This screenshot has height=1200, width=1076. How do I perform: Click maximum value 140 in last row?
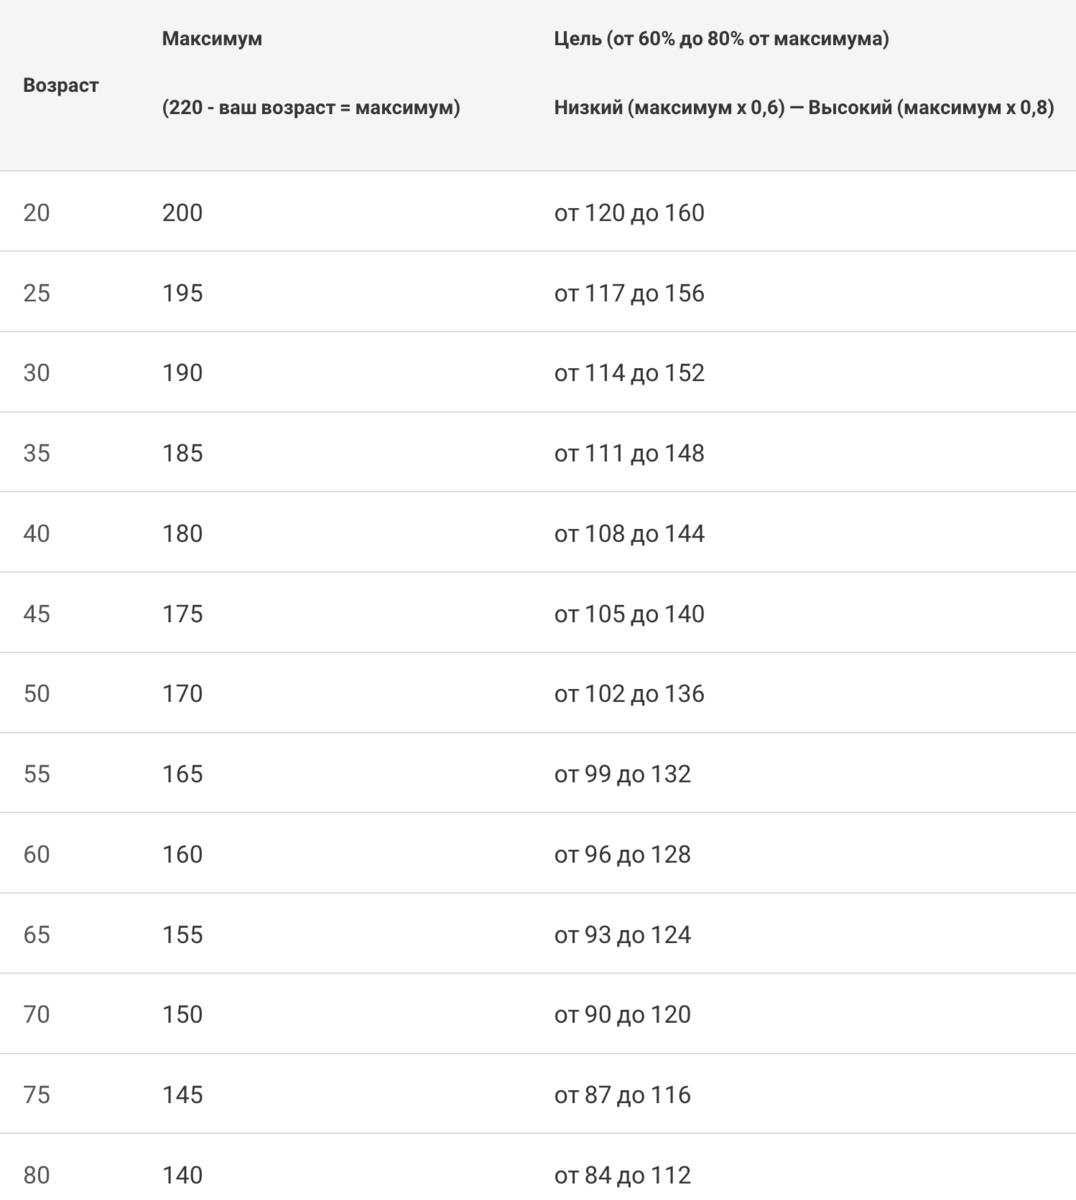click(182, 1174)
